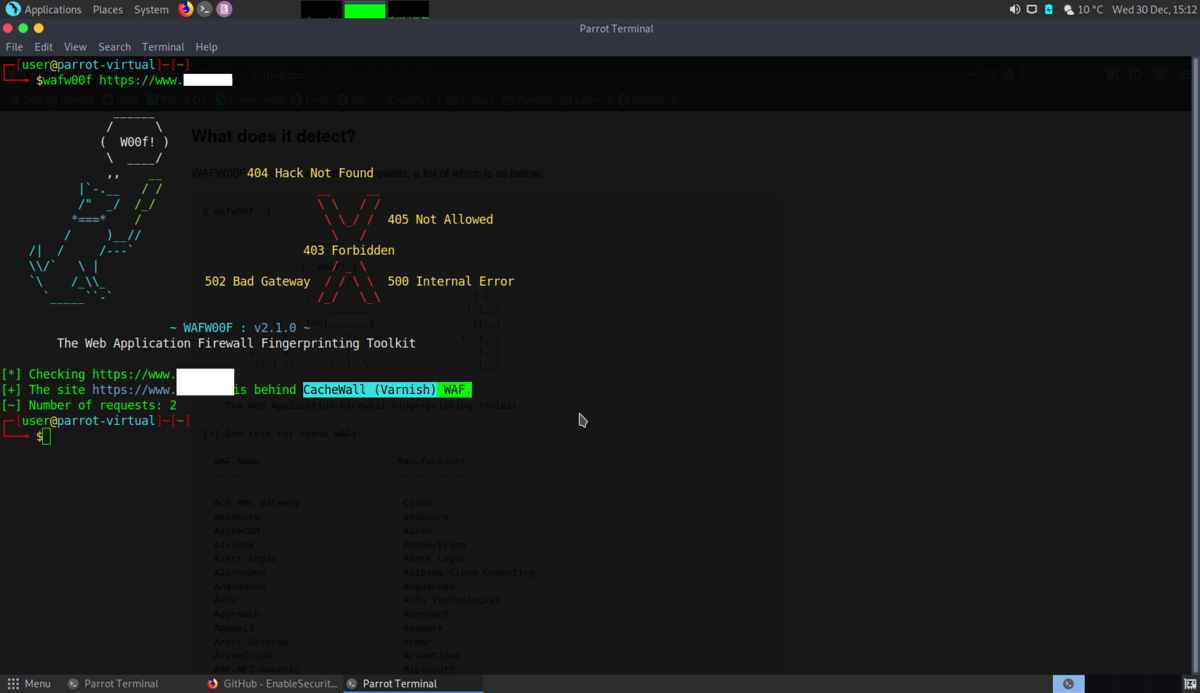The image size is (1200, 693).
Task: Click the show desktop icon at taskbar end
Action: click(x=1190, y=683)
